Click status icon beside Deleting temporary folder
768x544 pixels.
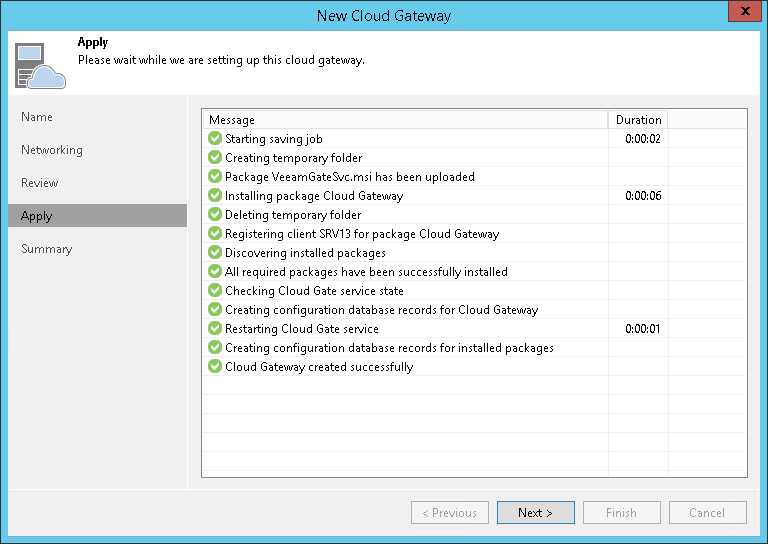[215, 215]
